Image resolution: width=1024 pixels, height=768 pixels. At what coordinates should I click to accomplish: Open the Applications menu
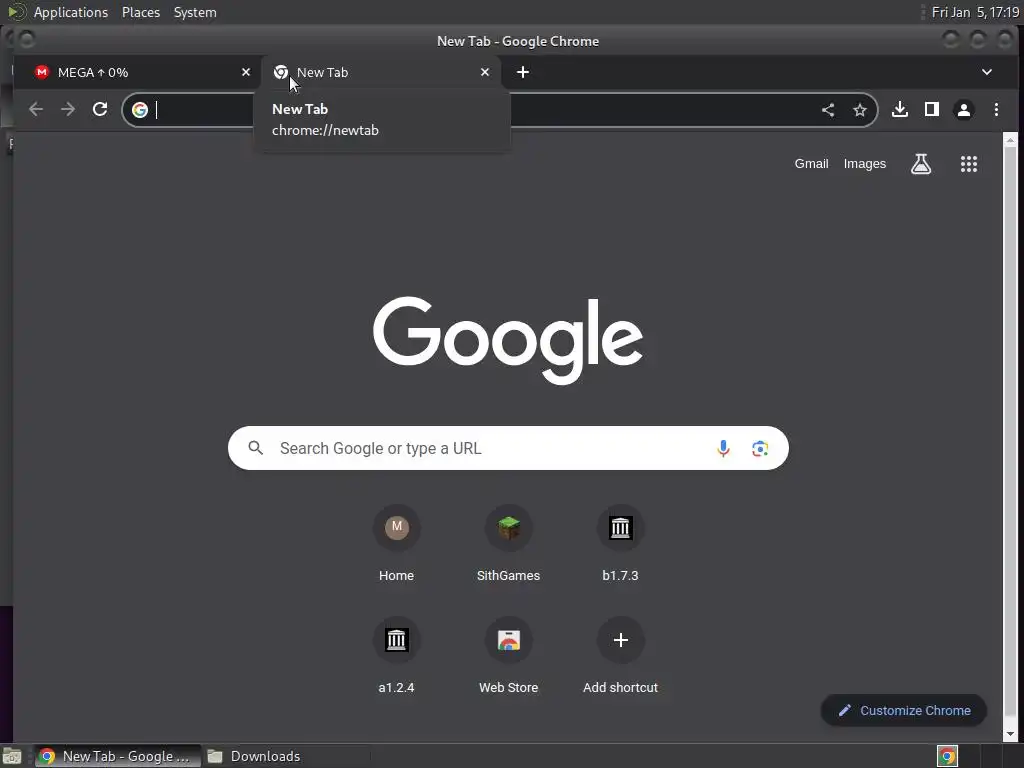(x=71, y=12)
